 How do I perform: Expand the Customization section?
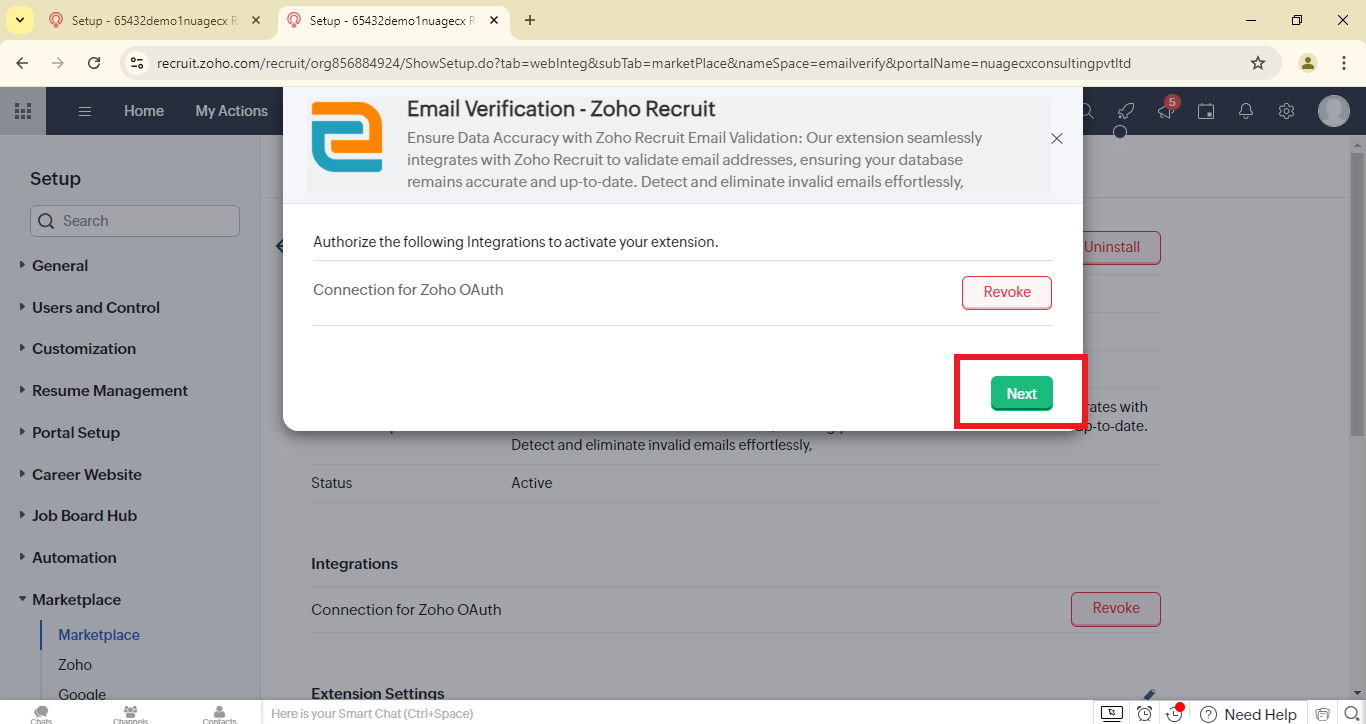click(x=84, y=349)
